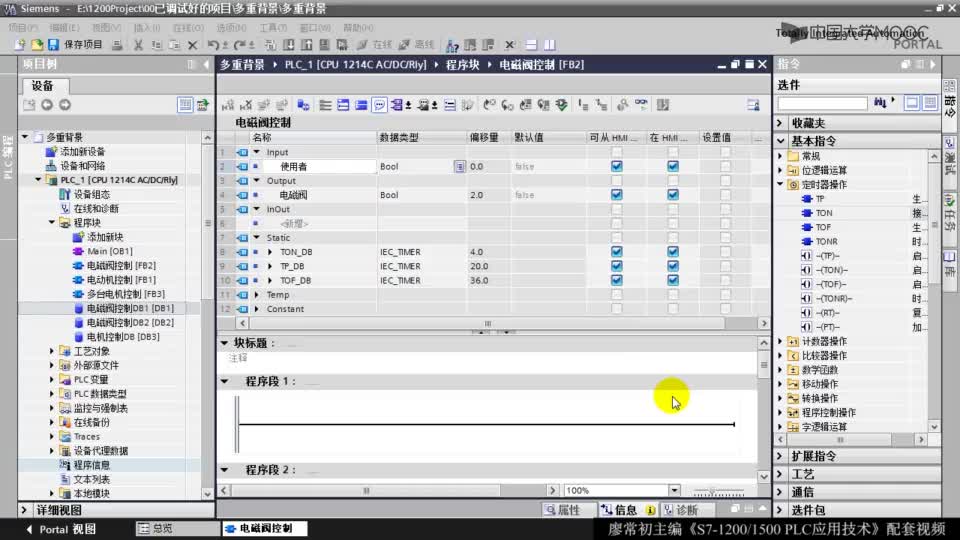The image size is (960, 540).
Task: Click the instruction search options icon
Action: click(880, 103)
